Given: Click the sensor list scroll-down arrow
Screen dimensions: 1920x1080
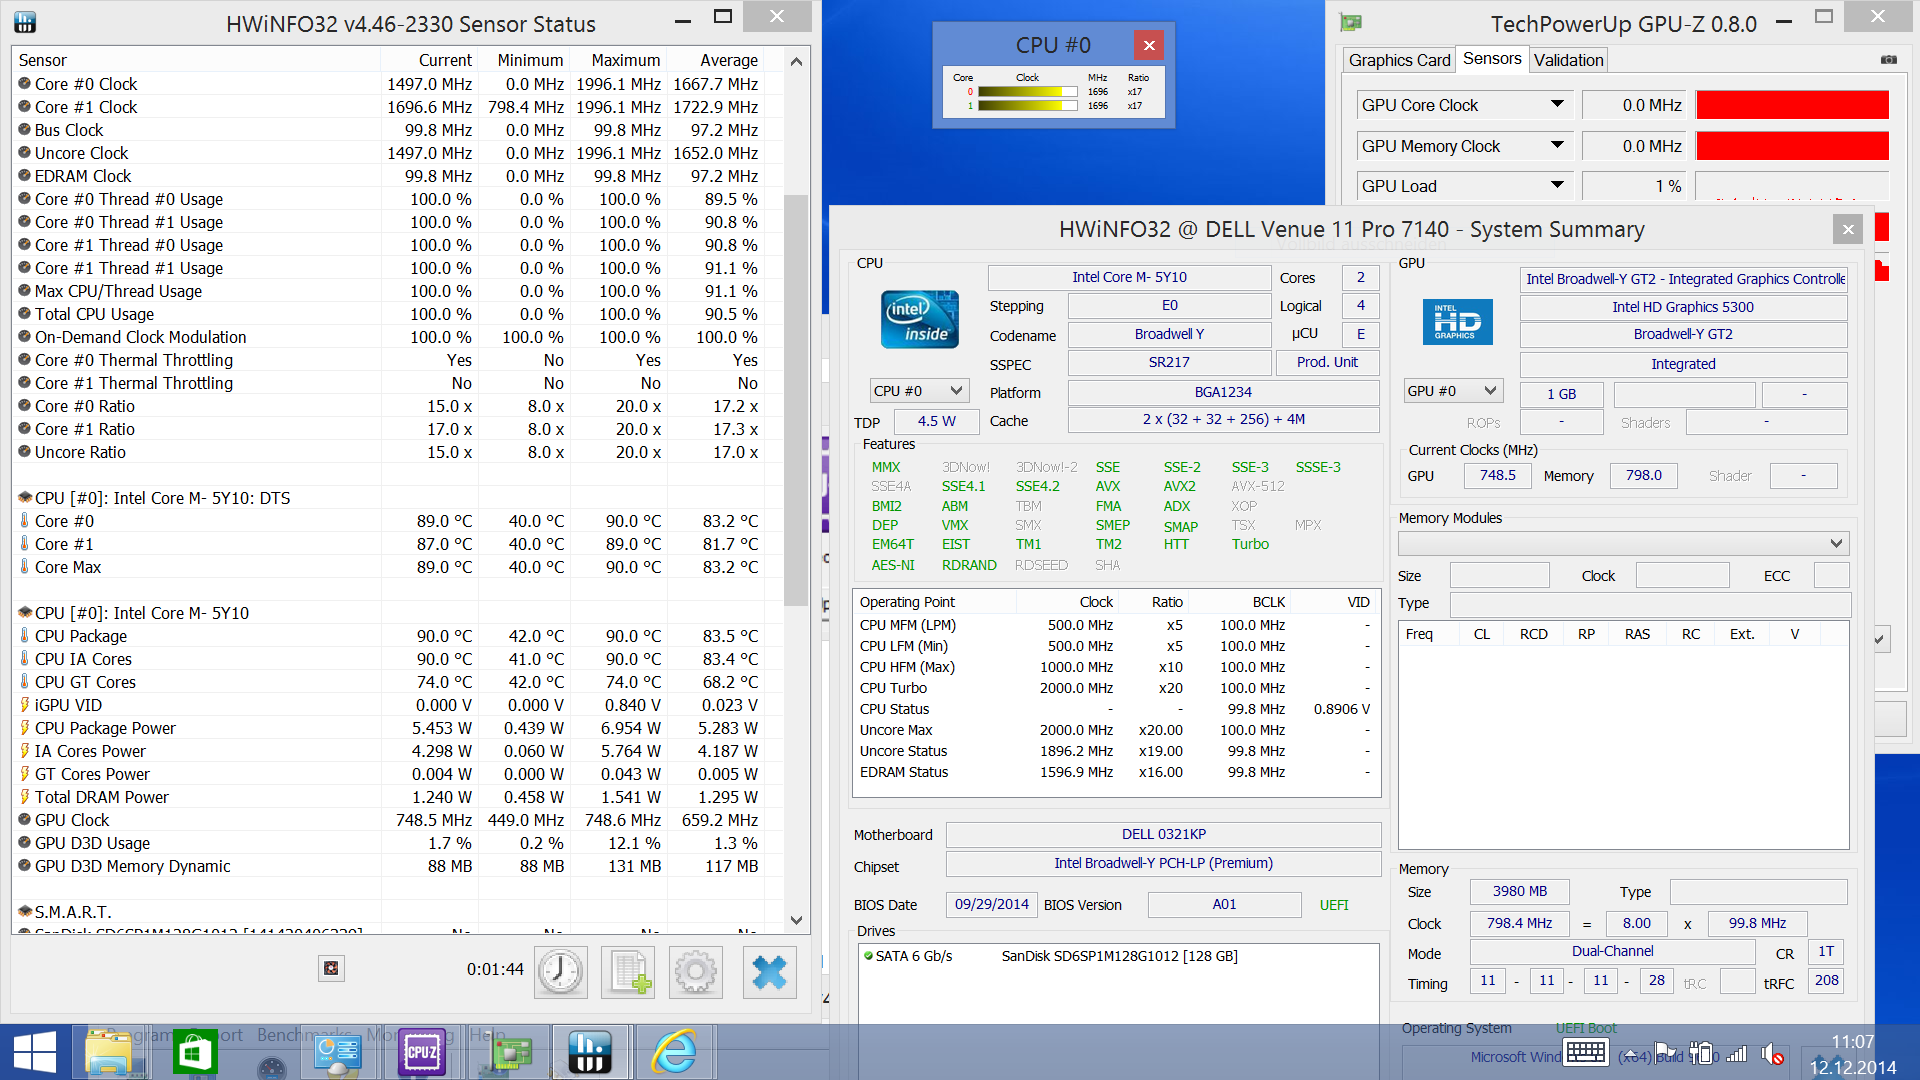Looking at the screenshot, I should click(796, 920).
